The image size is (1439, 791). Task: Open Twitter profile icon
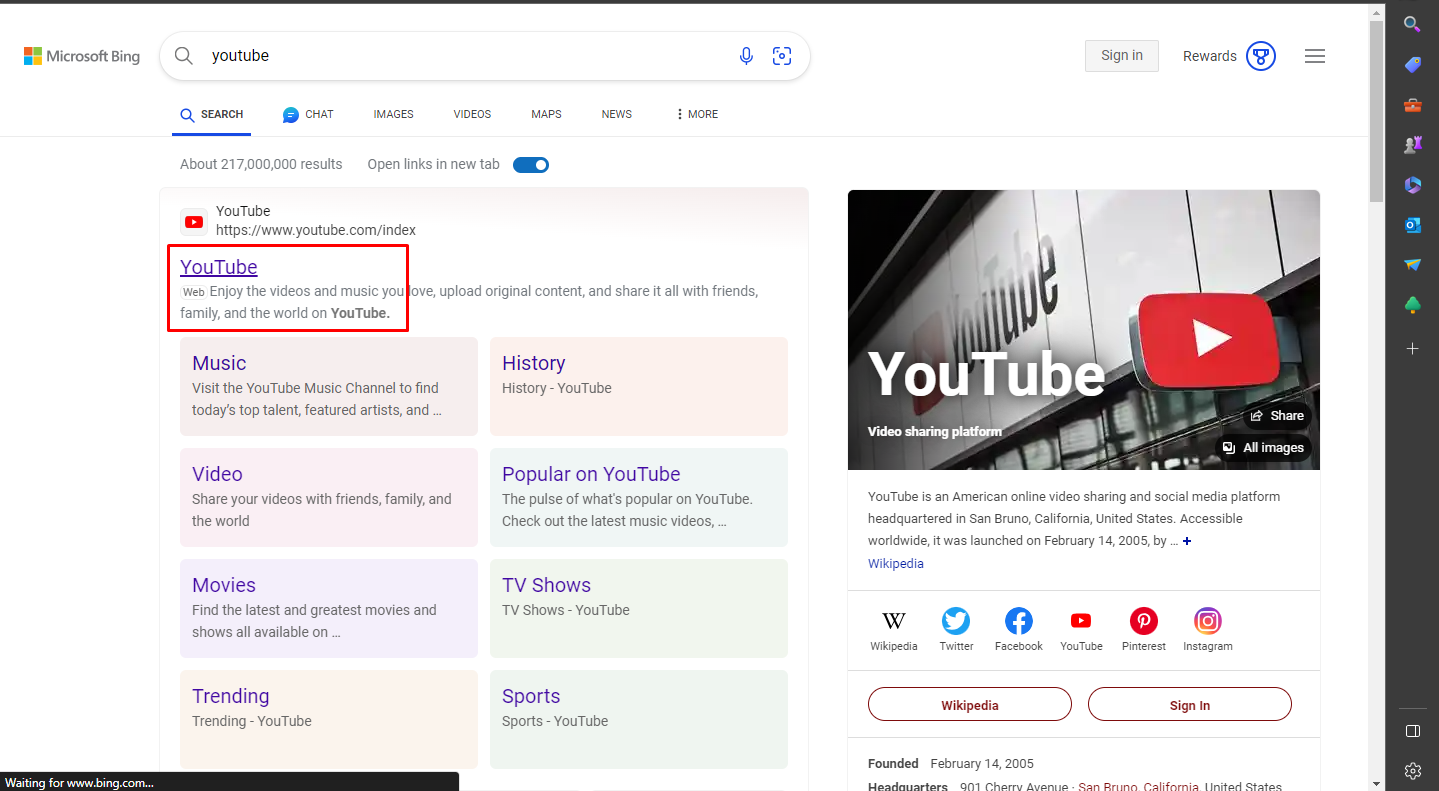coord(956,621)
